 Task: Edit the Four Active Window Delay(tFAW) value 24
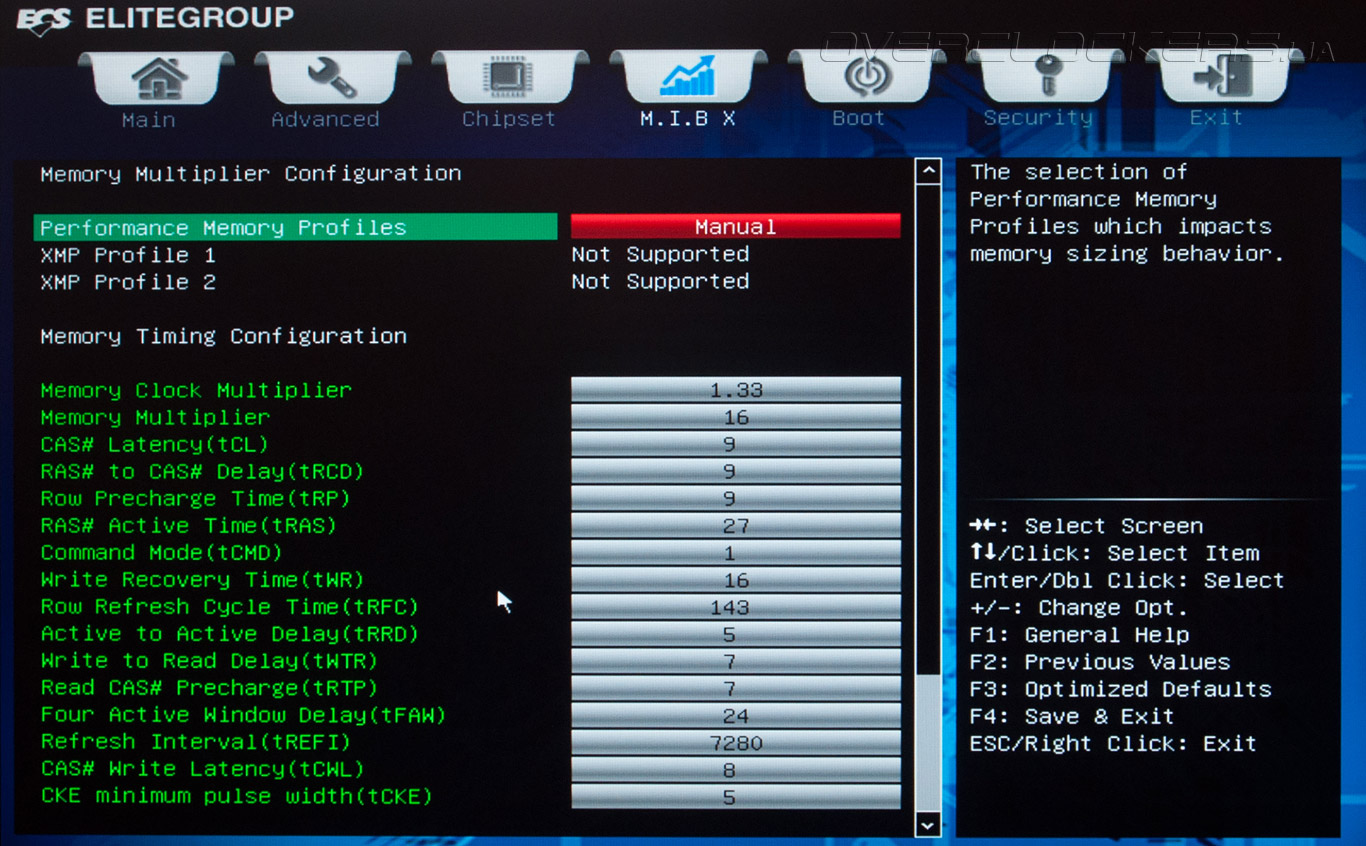pos(736,715)
